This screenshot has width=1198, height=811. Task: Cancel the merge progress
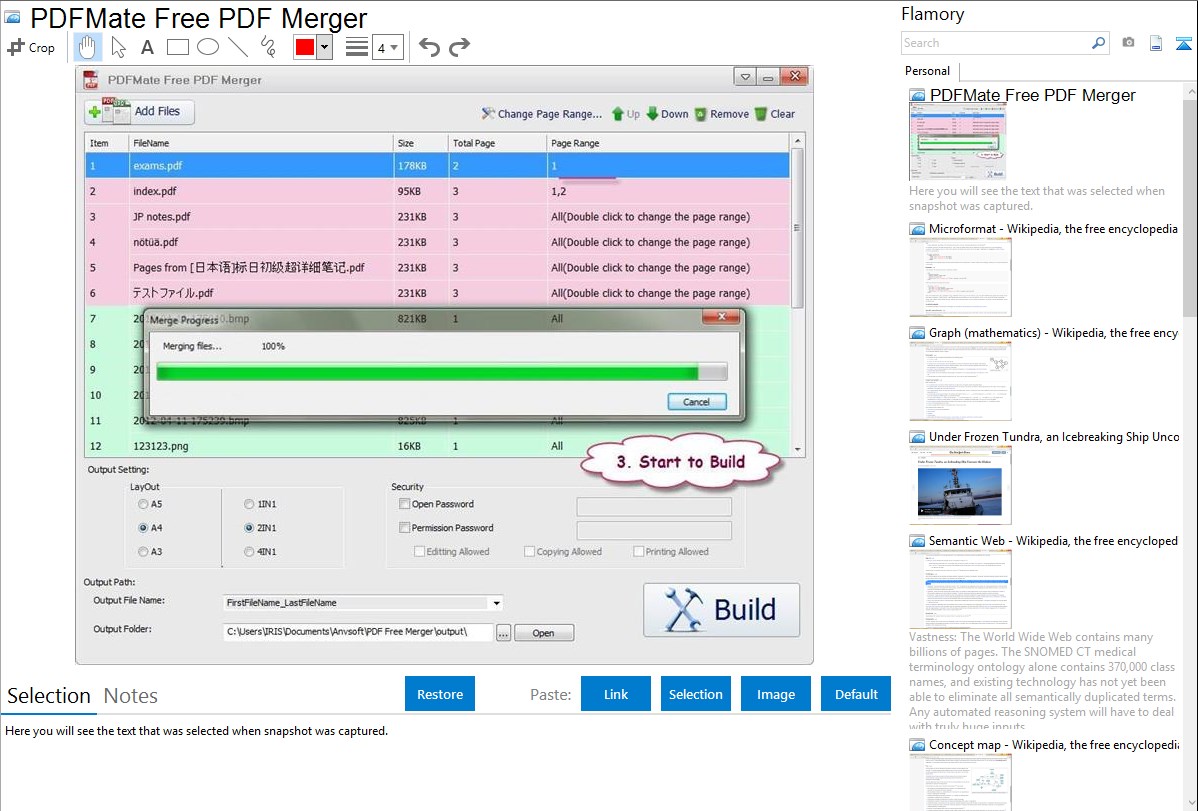tap(697, 402)
